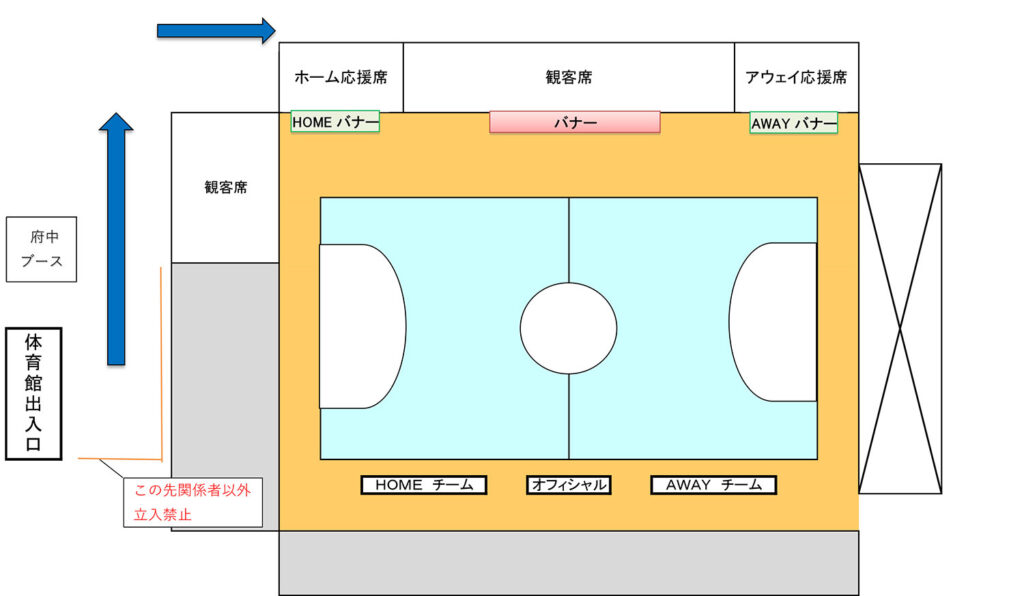This screenshot has width=1024, height=596.
Task: Click the gray strip below the court
Action: tap(568, 563)
